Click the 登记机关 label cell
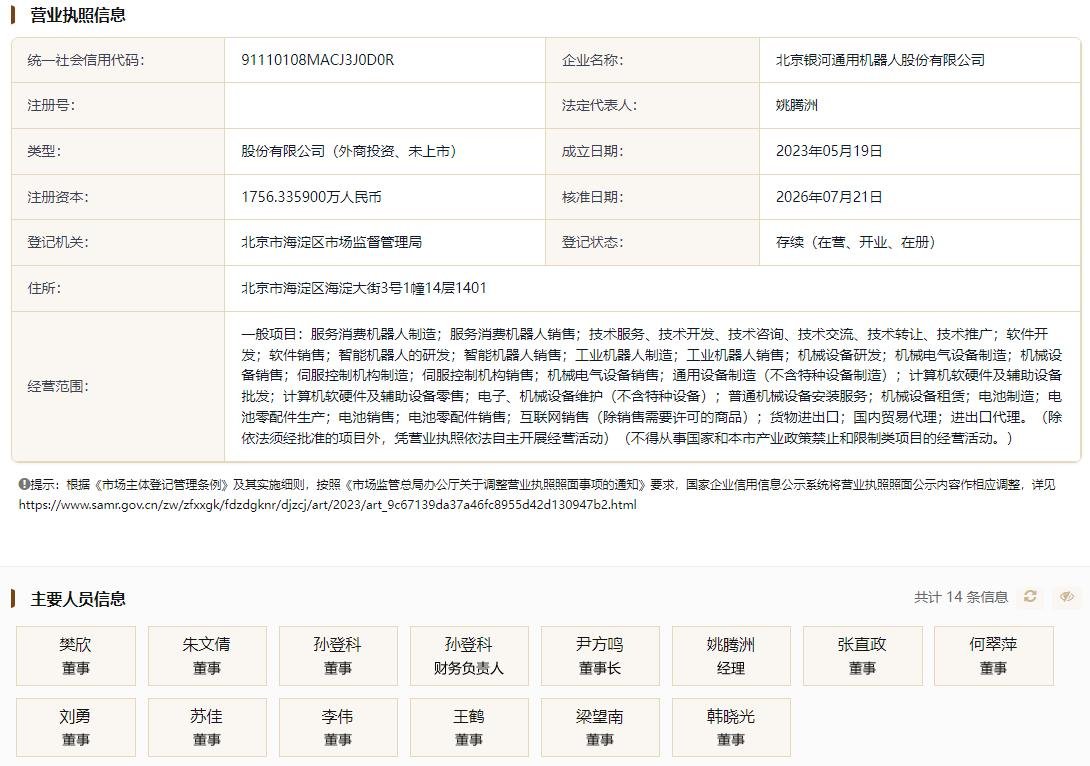1090x766 pixels. pyautogui.click(x=118, y=242)
